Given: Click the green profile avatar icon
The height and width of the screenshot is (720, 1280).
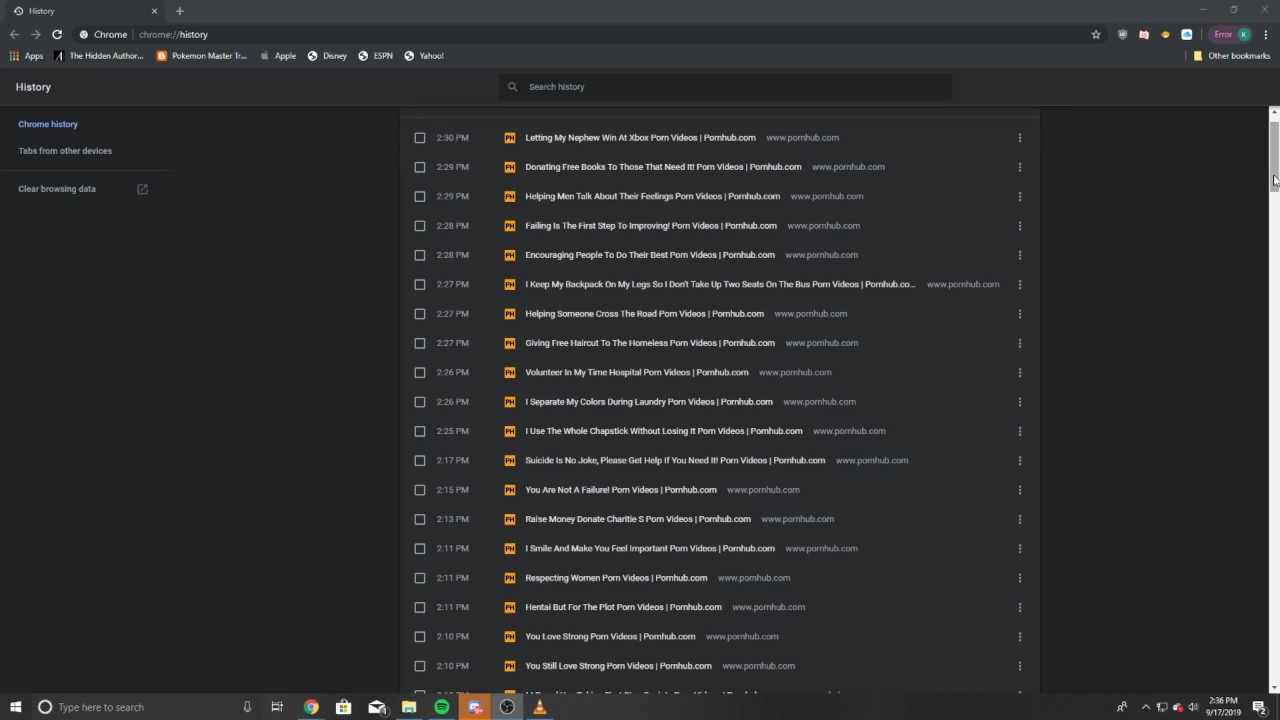Looking at the screenshot, I should 1244,34.
